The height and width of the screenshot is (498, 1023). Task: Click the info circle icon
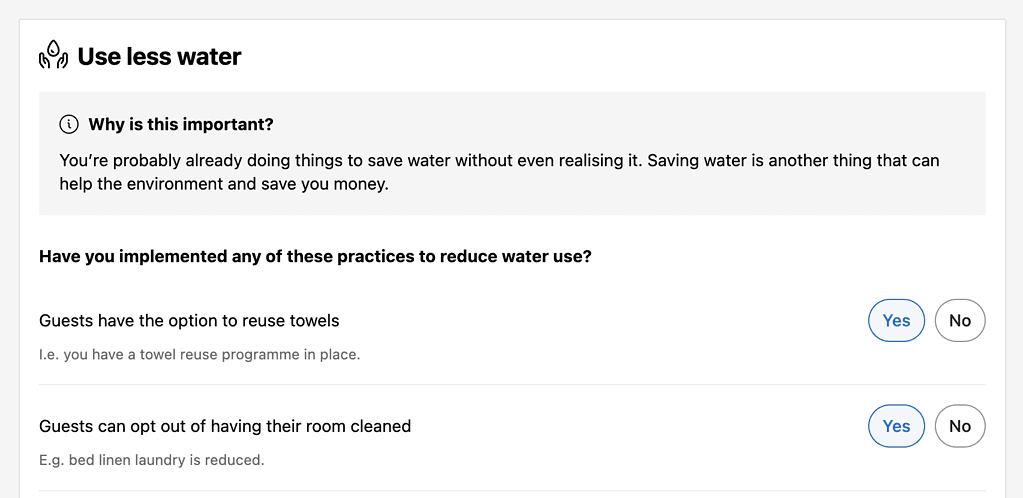pyautogui.click(x=69, y=124)
